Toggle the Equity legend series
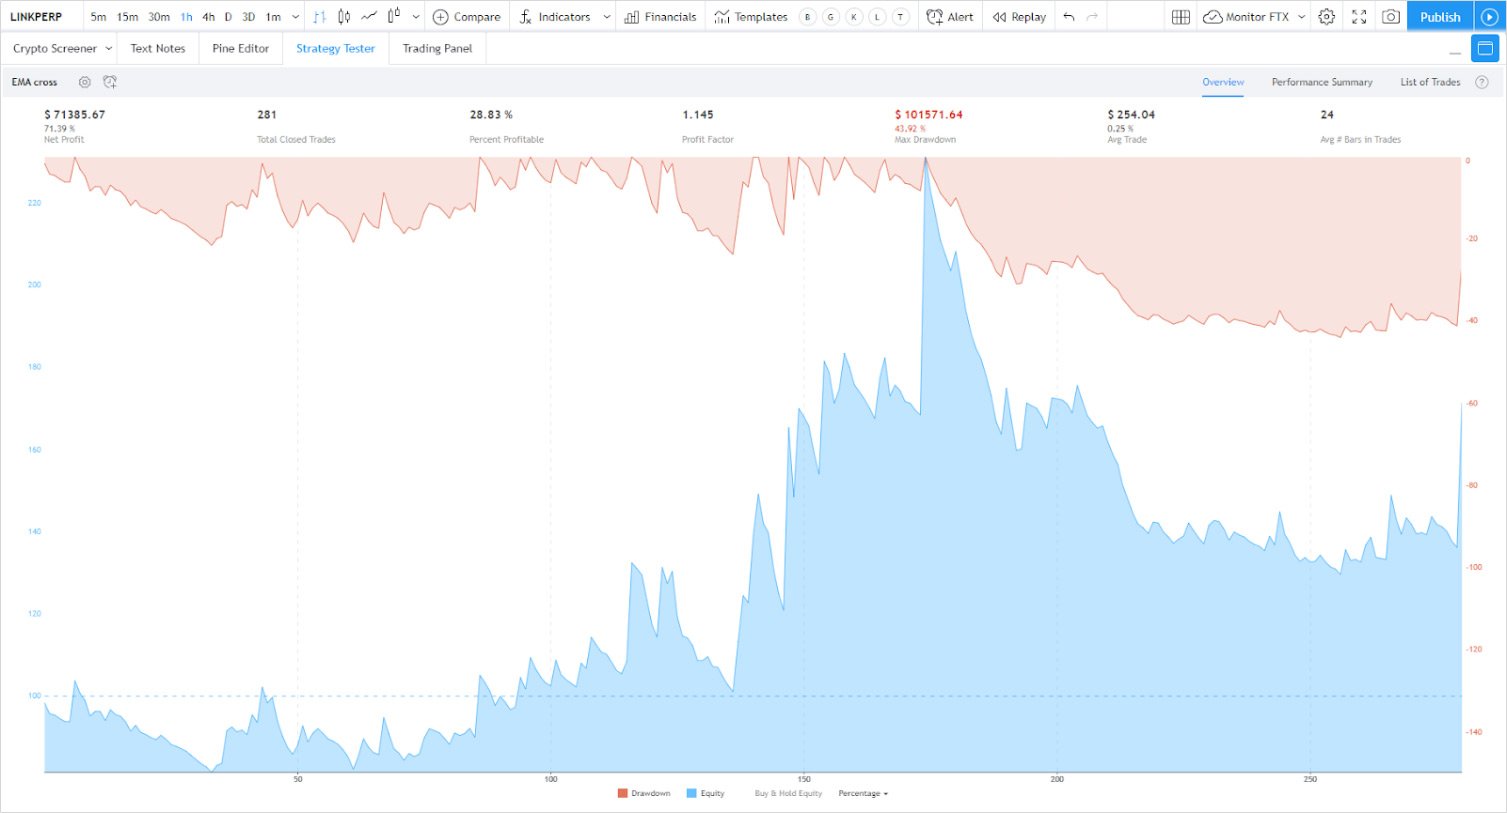 click(706, 793)
